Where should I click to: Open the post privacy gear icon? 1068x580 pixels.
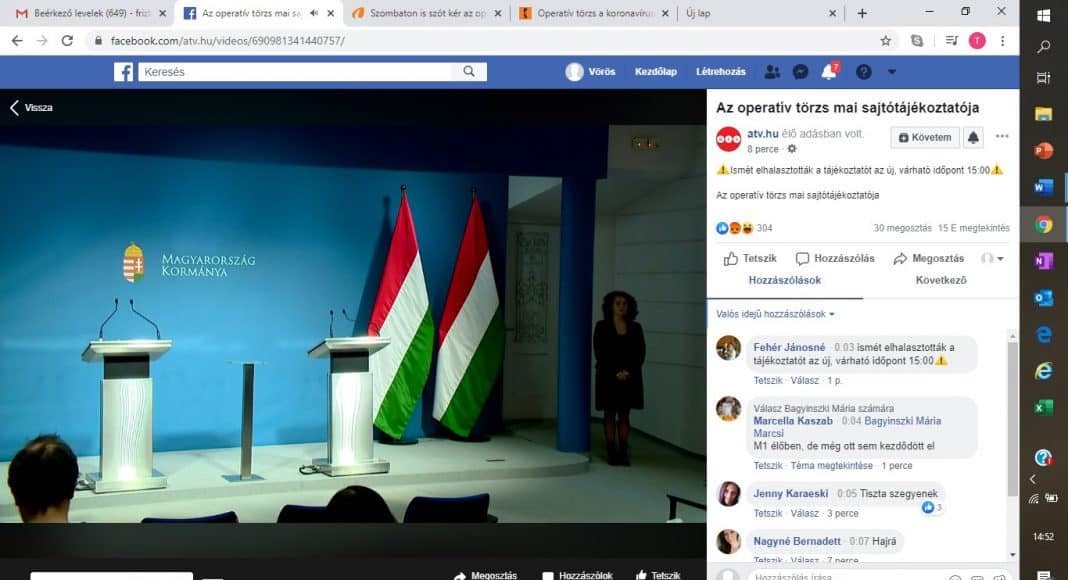pyautogui.click(x=791, y=148)
